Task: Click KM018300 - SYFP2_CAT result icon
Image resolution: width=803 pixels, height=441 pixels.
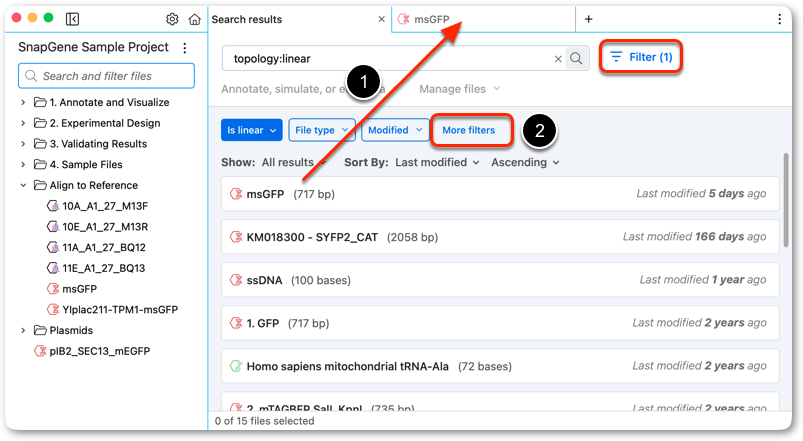Action: tap(236, 237)
